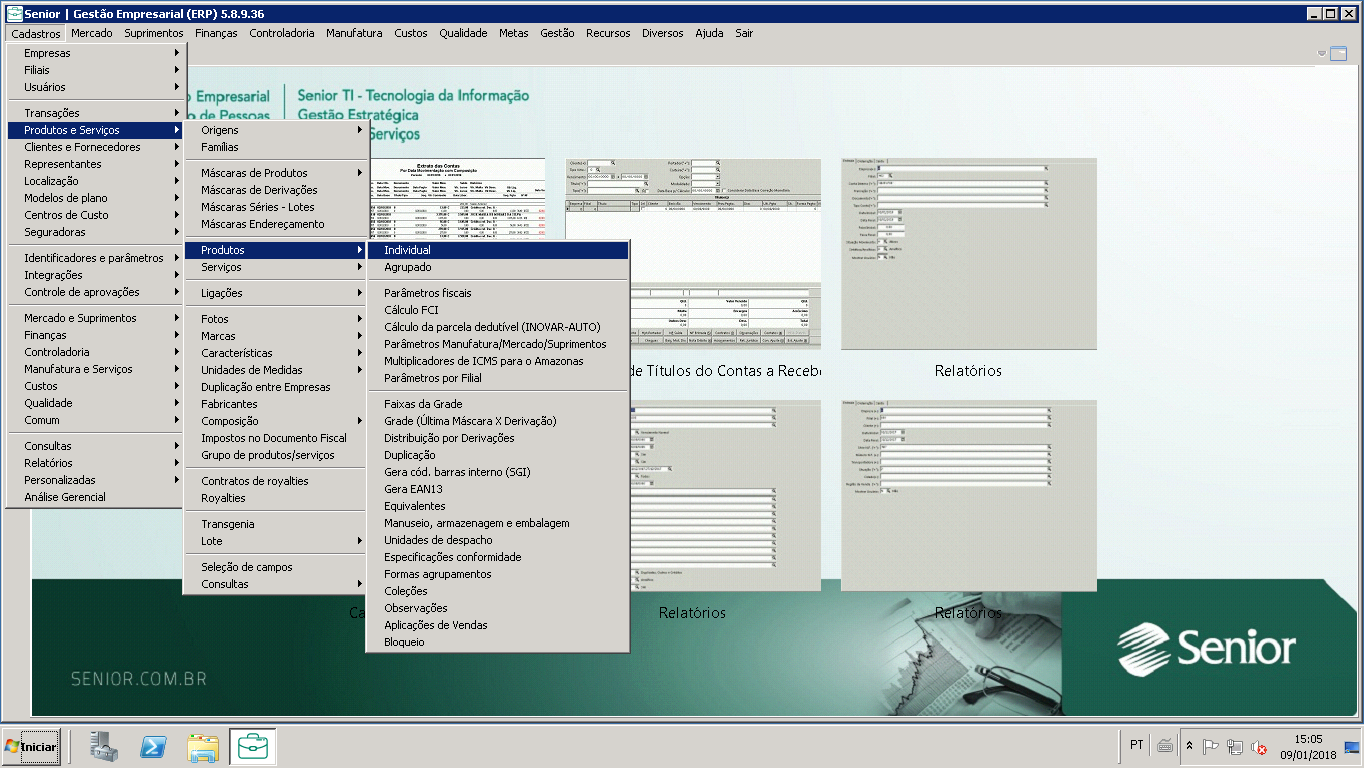Select Equivalentes menu entry
The width and height of the screenshot is (1364, 768).
(x=498, y=506)
